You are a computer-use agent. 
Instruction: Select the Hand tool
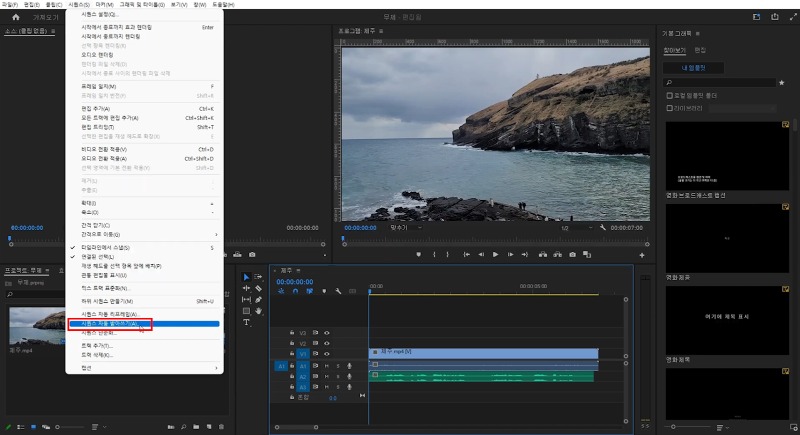click(x=258, y=311)
